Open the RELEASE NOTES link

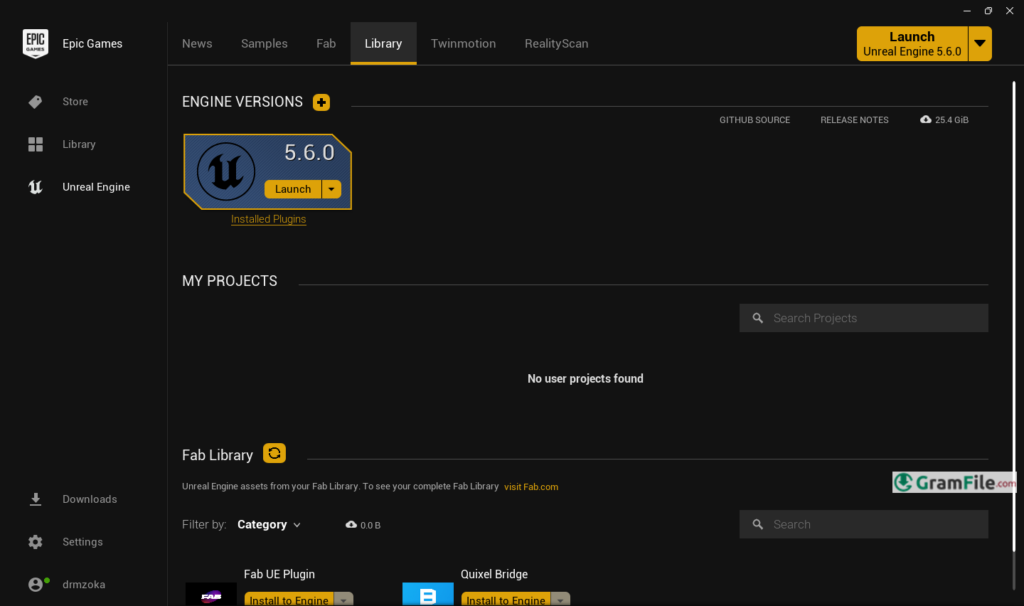coord(854,120)
